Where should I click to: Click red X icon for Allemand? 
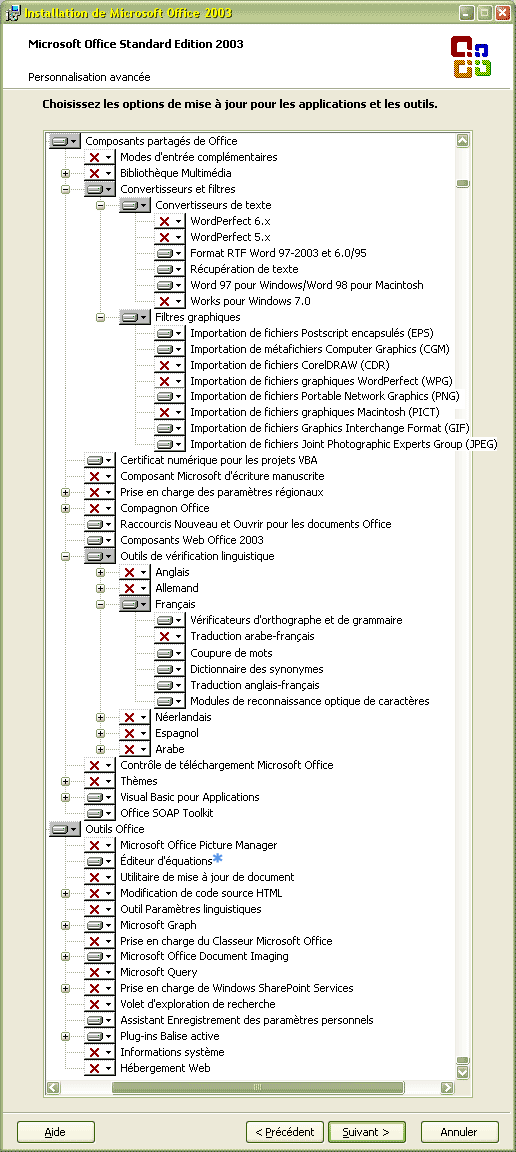pos(129,588)
